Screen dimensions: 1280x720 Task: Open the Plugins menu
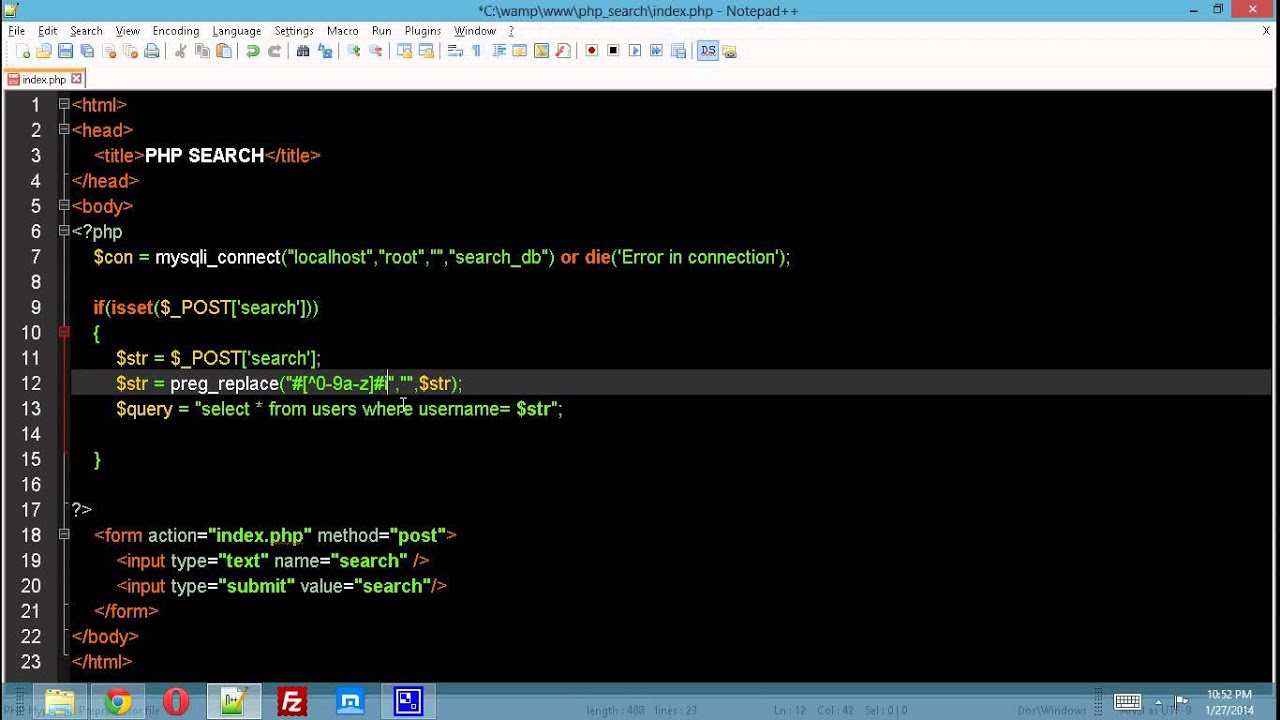[x=422, y=31]
